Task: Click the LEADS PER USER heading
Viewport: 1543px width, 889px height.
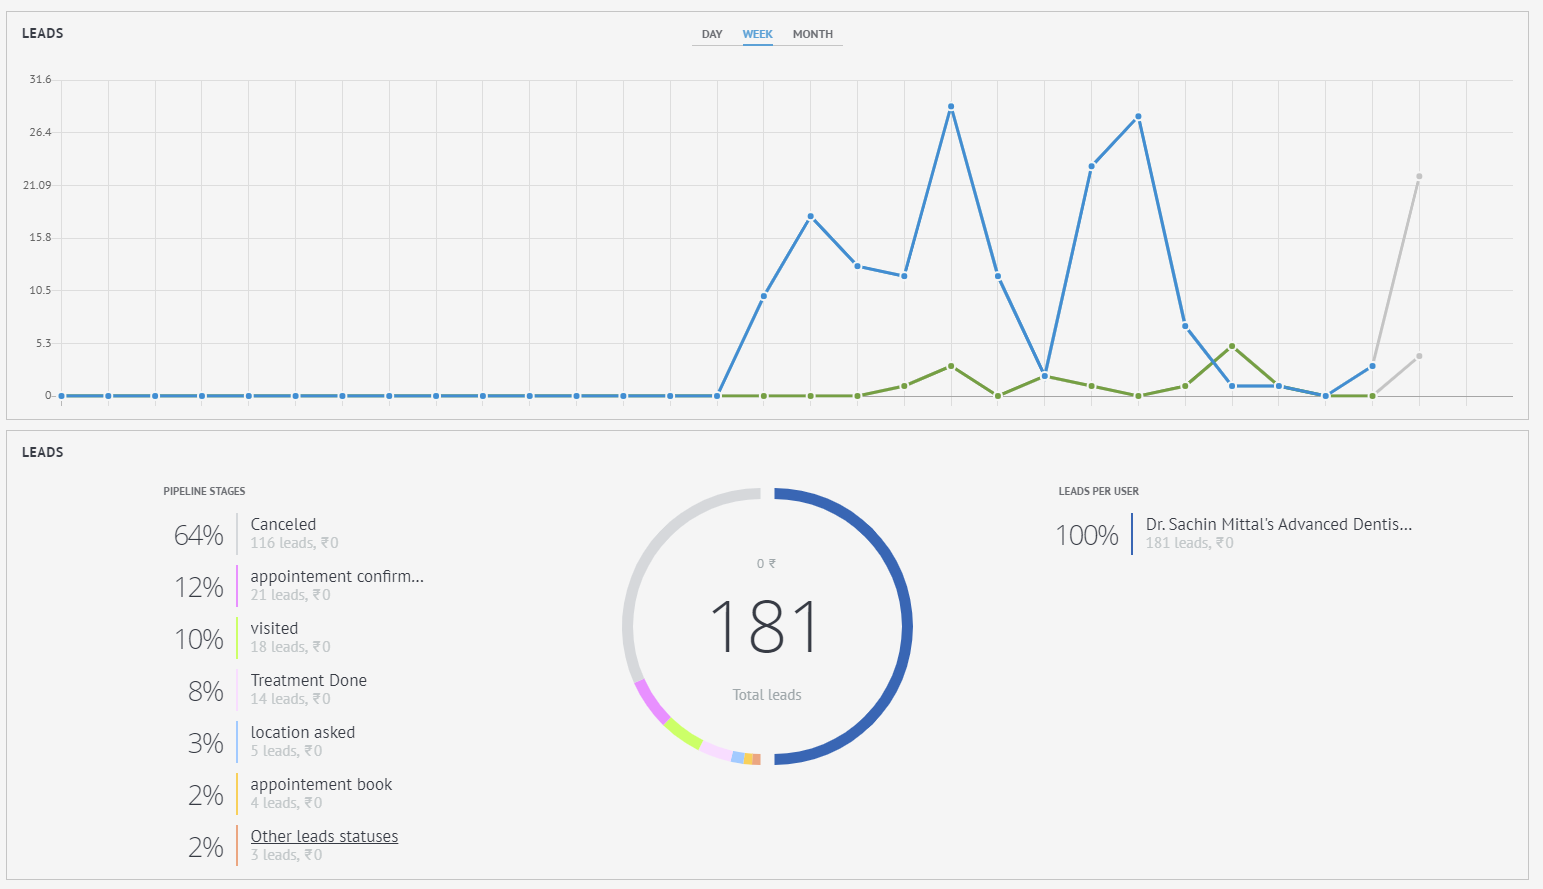Action: [x=1098, y=491]
